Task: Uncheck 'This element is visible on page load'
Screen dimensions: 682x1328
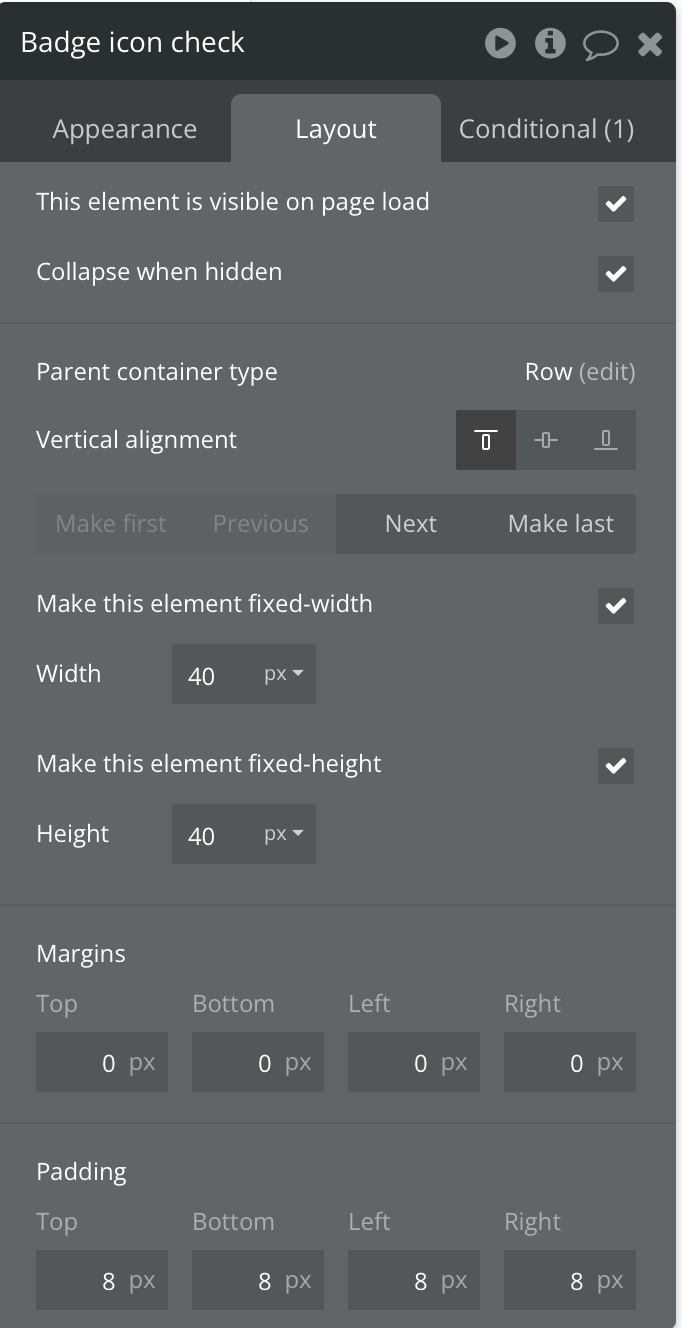Action: click(616, 204)
